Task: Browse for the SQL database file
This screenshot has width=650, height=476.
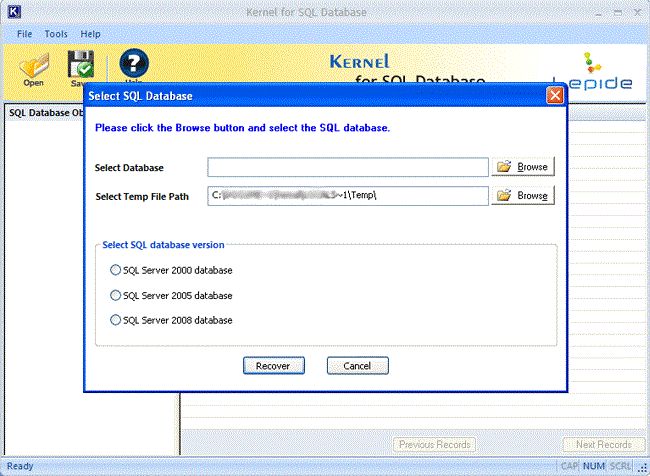Action: point(523,167)
